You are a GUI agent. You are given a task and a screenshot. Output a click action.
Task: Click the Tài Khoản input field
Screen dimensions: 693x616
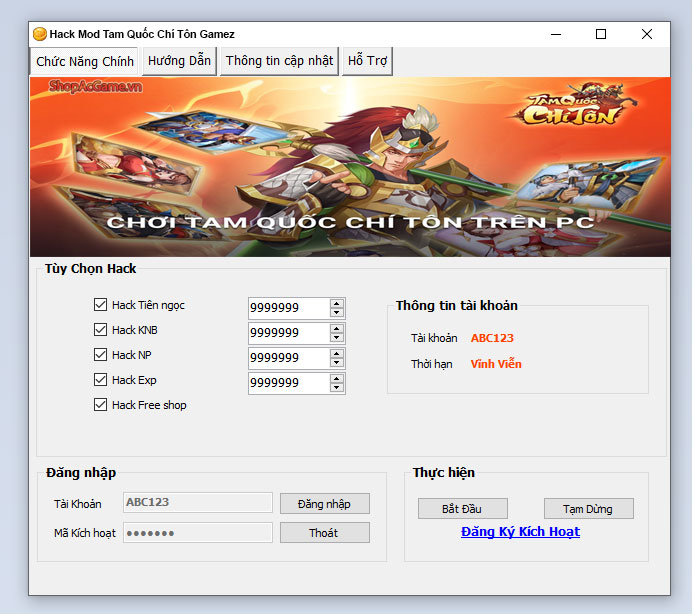(x=198, y=503)
